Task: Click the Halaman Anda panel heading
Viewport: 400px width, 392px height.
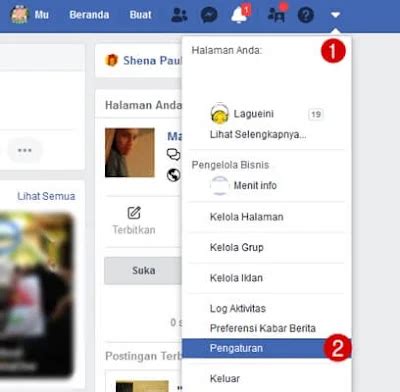Action: (143, 105)
